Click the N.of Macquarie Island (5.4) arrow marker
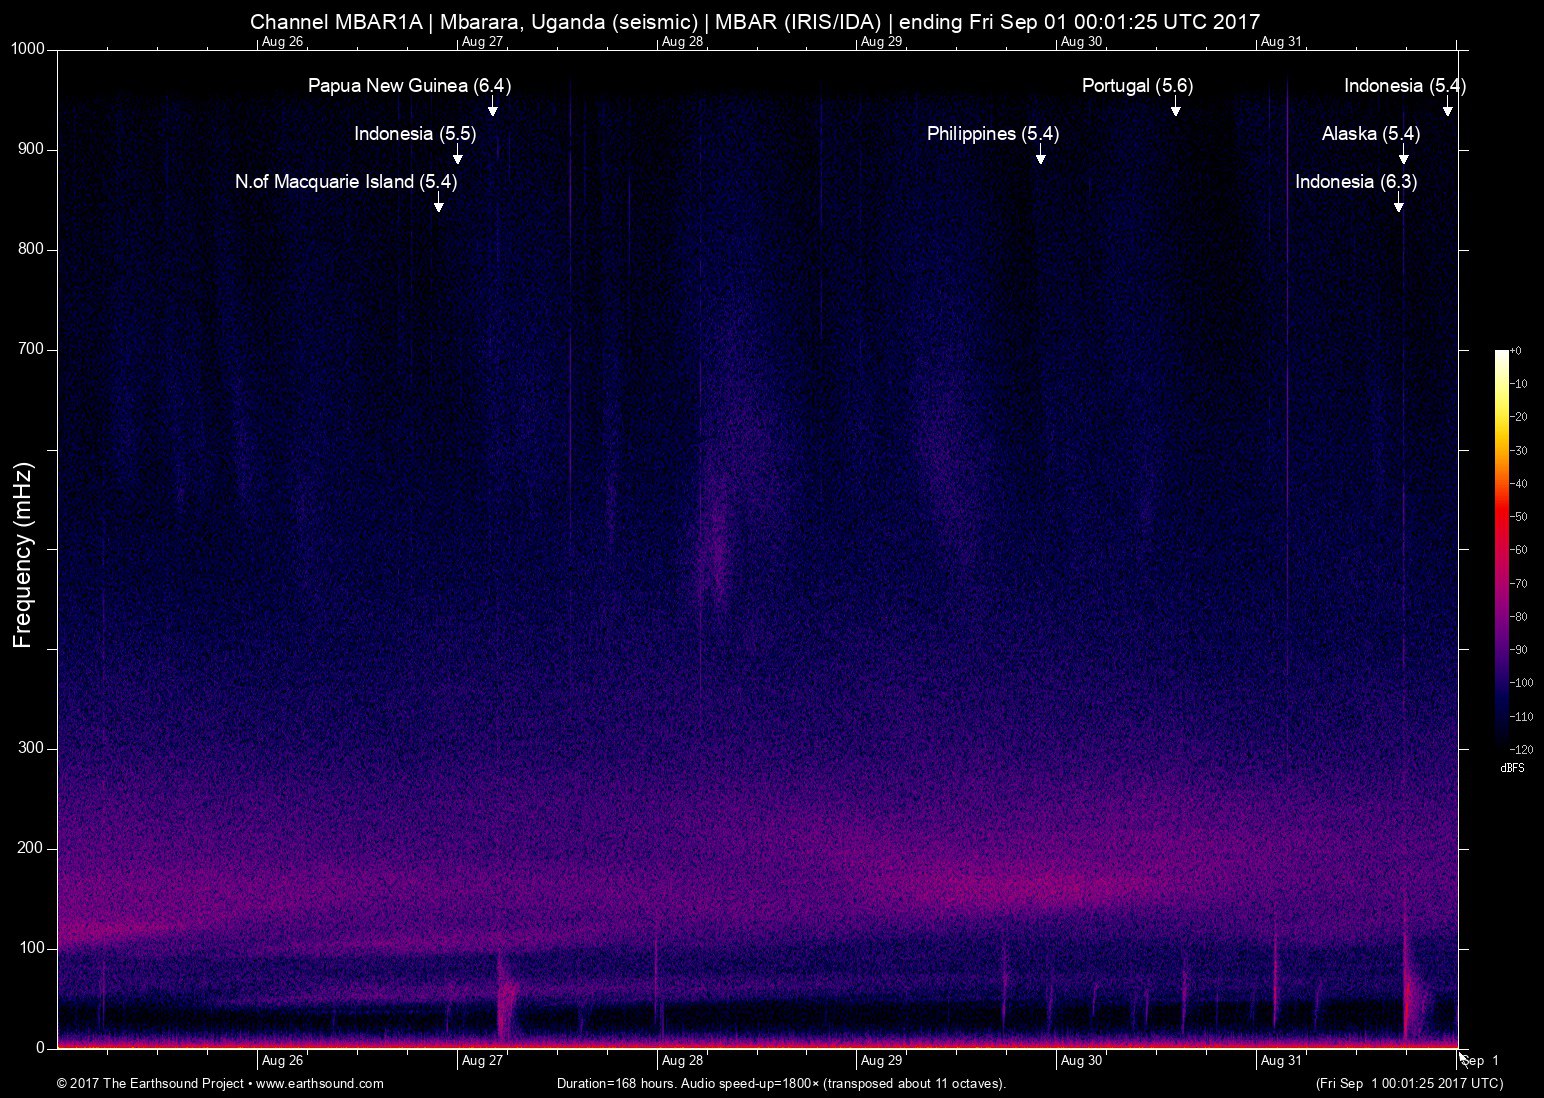Viewport: 1544px width, 1098px height. (438, 204)
